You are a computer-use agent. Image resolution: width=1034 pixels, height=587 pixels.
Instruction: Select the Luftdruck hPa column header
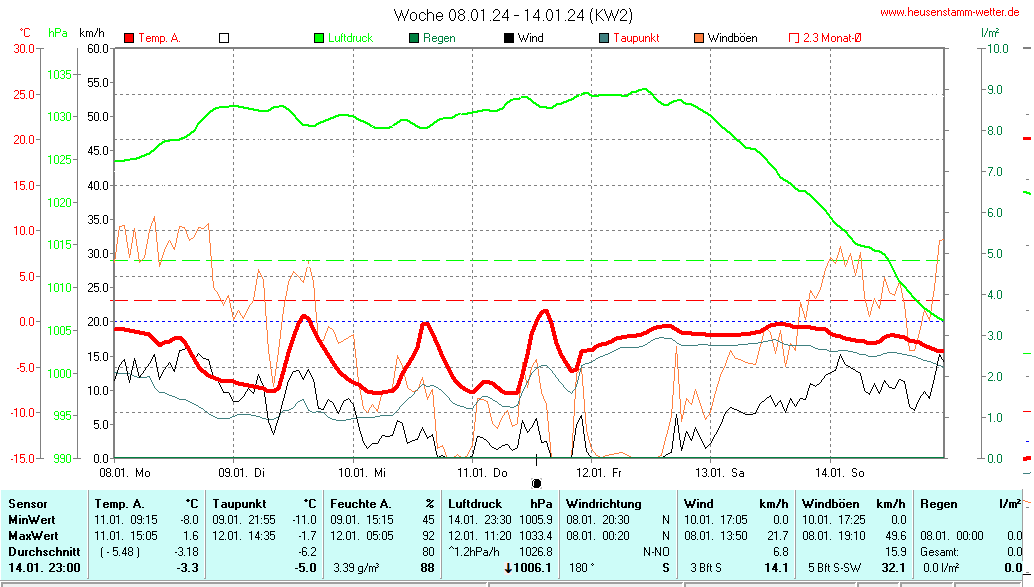pyautogui.click(x=499, y=504)
